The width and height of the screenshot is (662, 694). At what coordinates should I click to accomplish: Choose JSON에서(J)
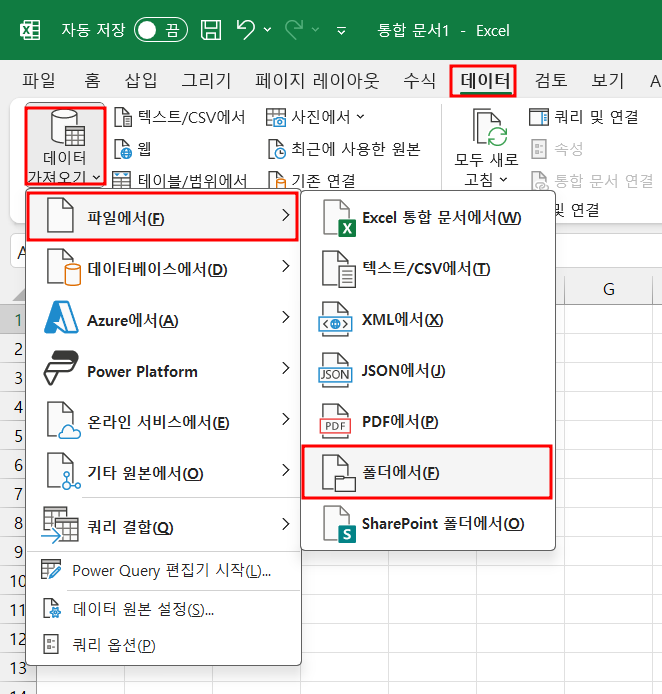427,370
